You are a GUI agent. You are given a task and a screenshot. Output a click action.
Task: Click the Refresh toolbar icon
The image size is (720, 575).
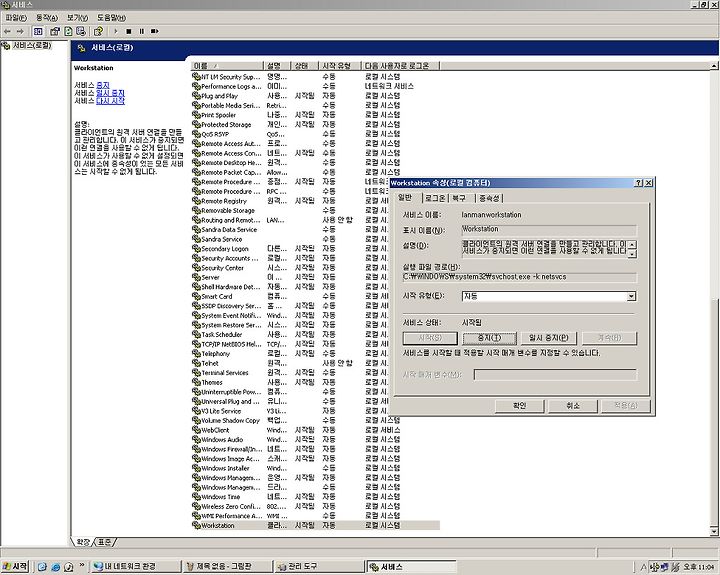click(x=68, y=31)
